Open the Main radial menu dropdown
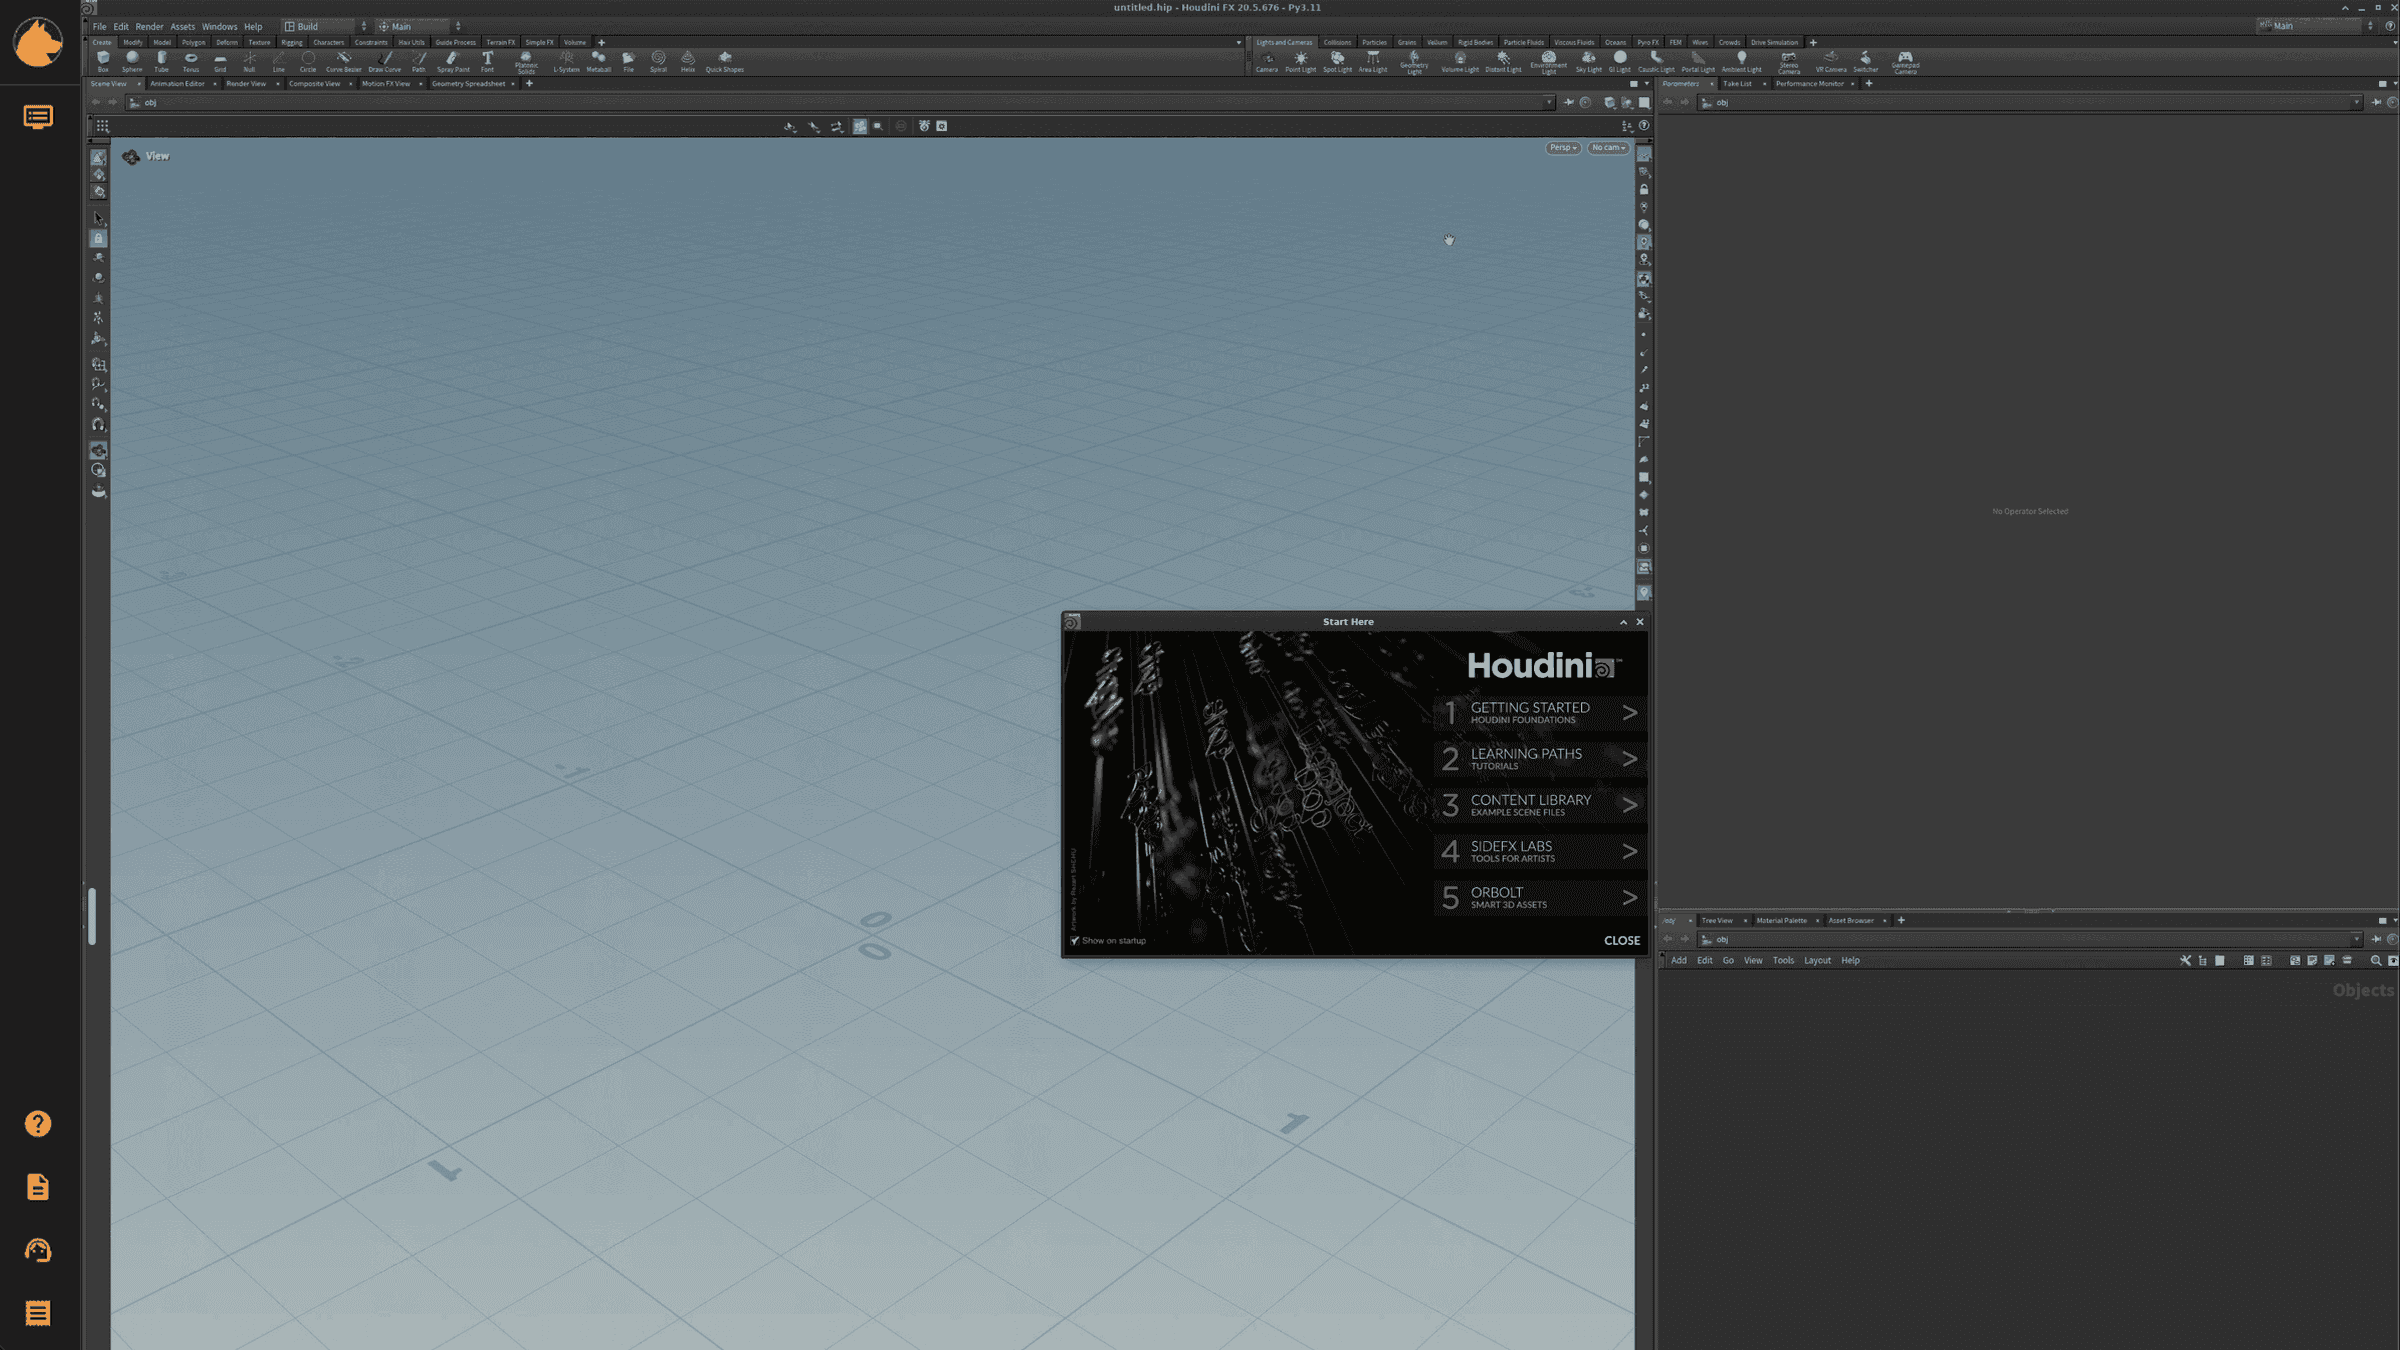Screen dimensions: 2400x1350 (419, 26)
